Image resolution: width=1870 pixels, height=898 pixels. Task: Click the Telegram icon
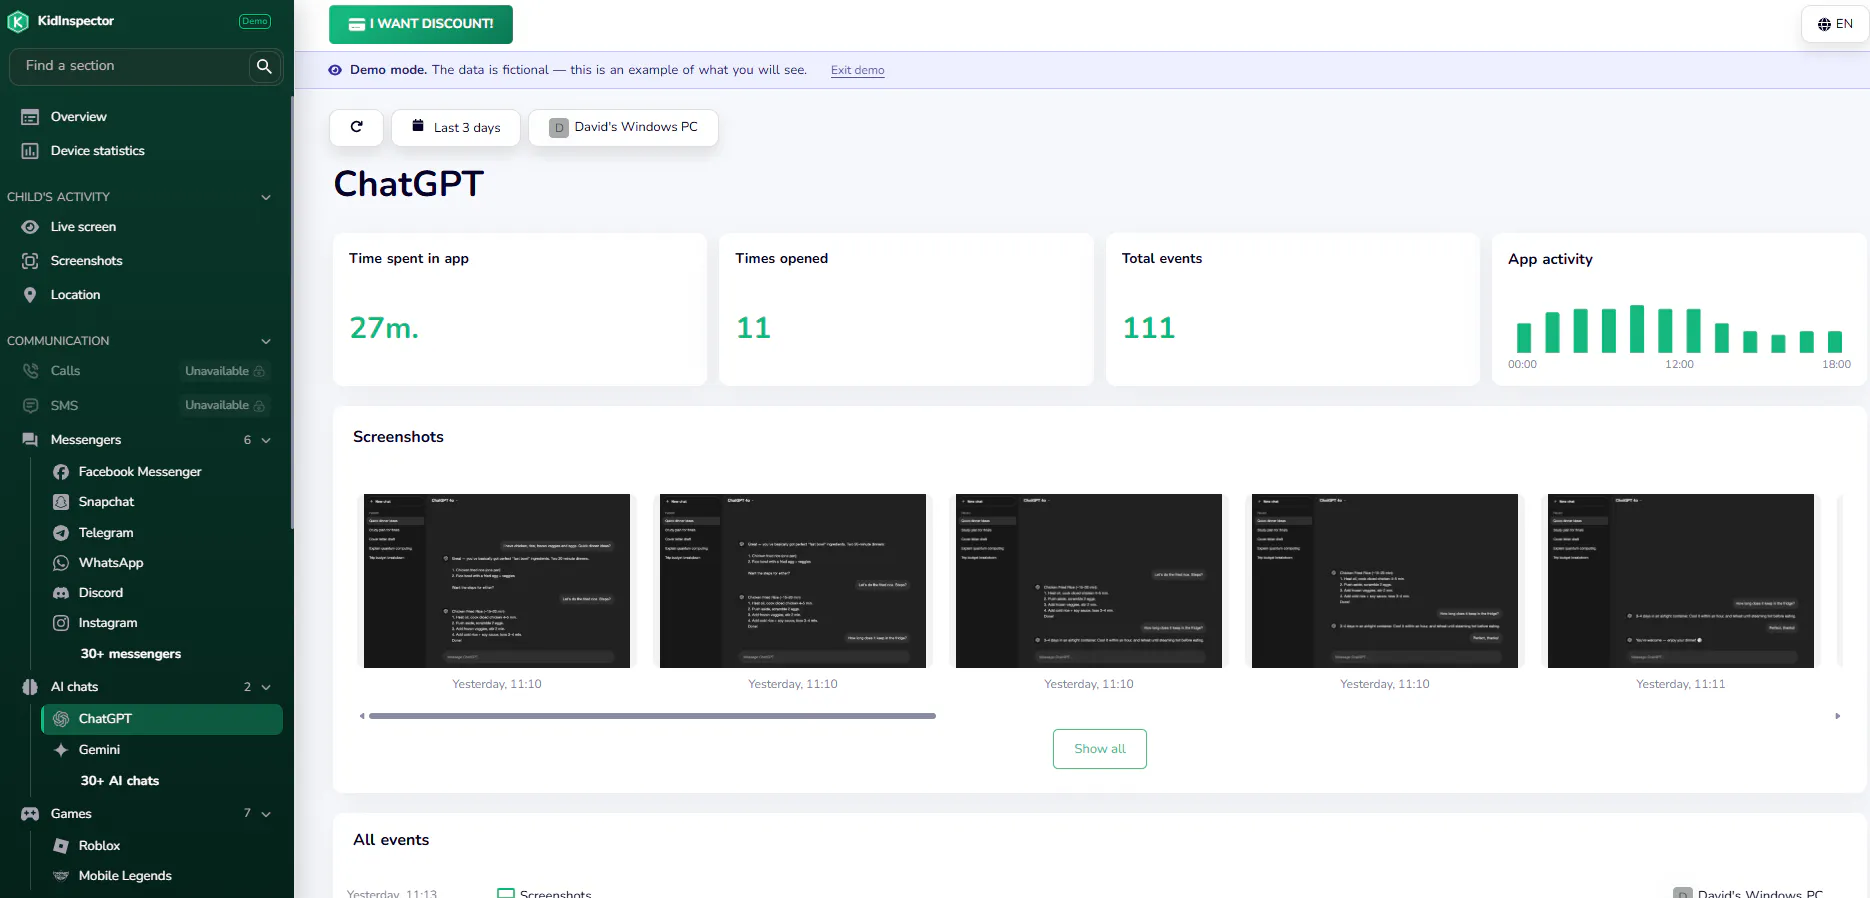tap(61, 533)
